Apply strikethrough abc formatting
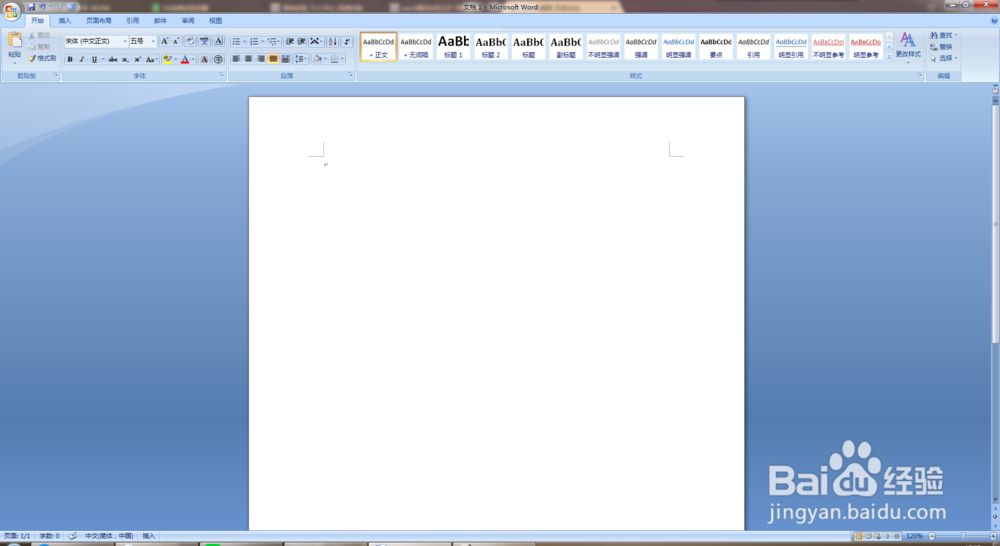 pos(113,59)
